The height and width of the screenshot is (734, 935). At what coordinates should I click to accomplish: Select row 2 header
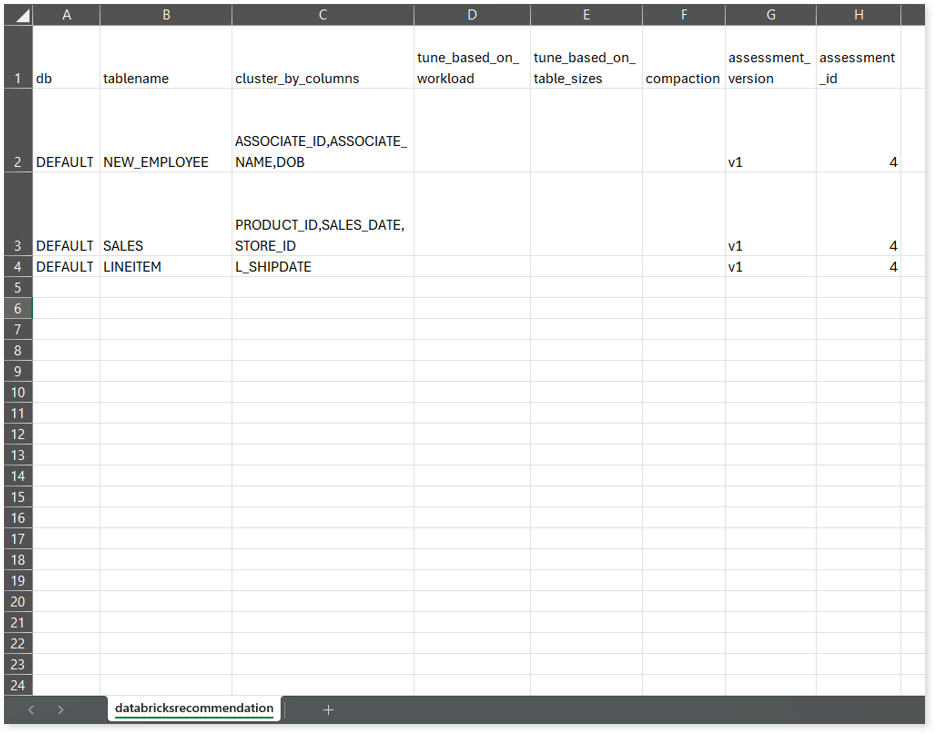(18, 131)
